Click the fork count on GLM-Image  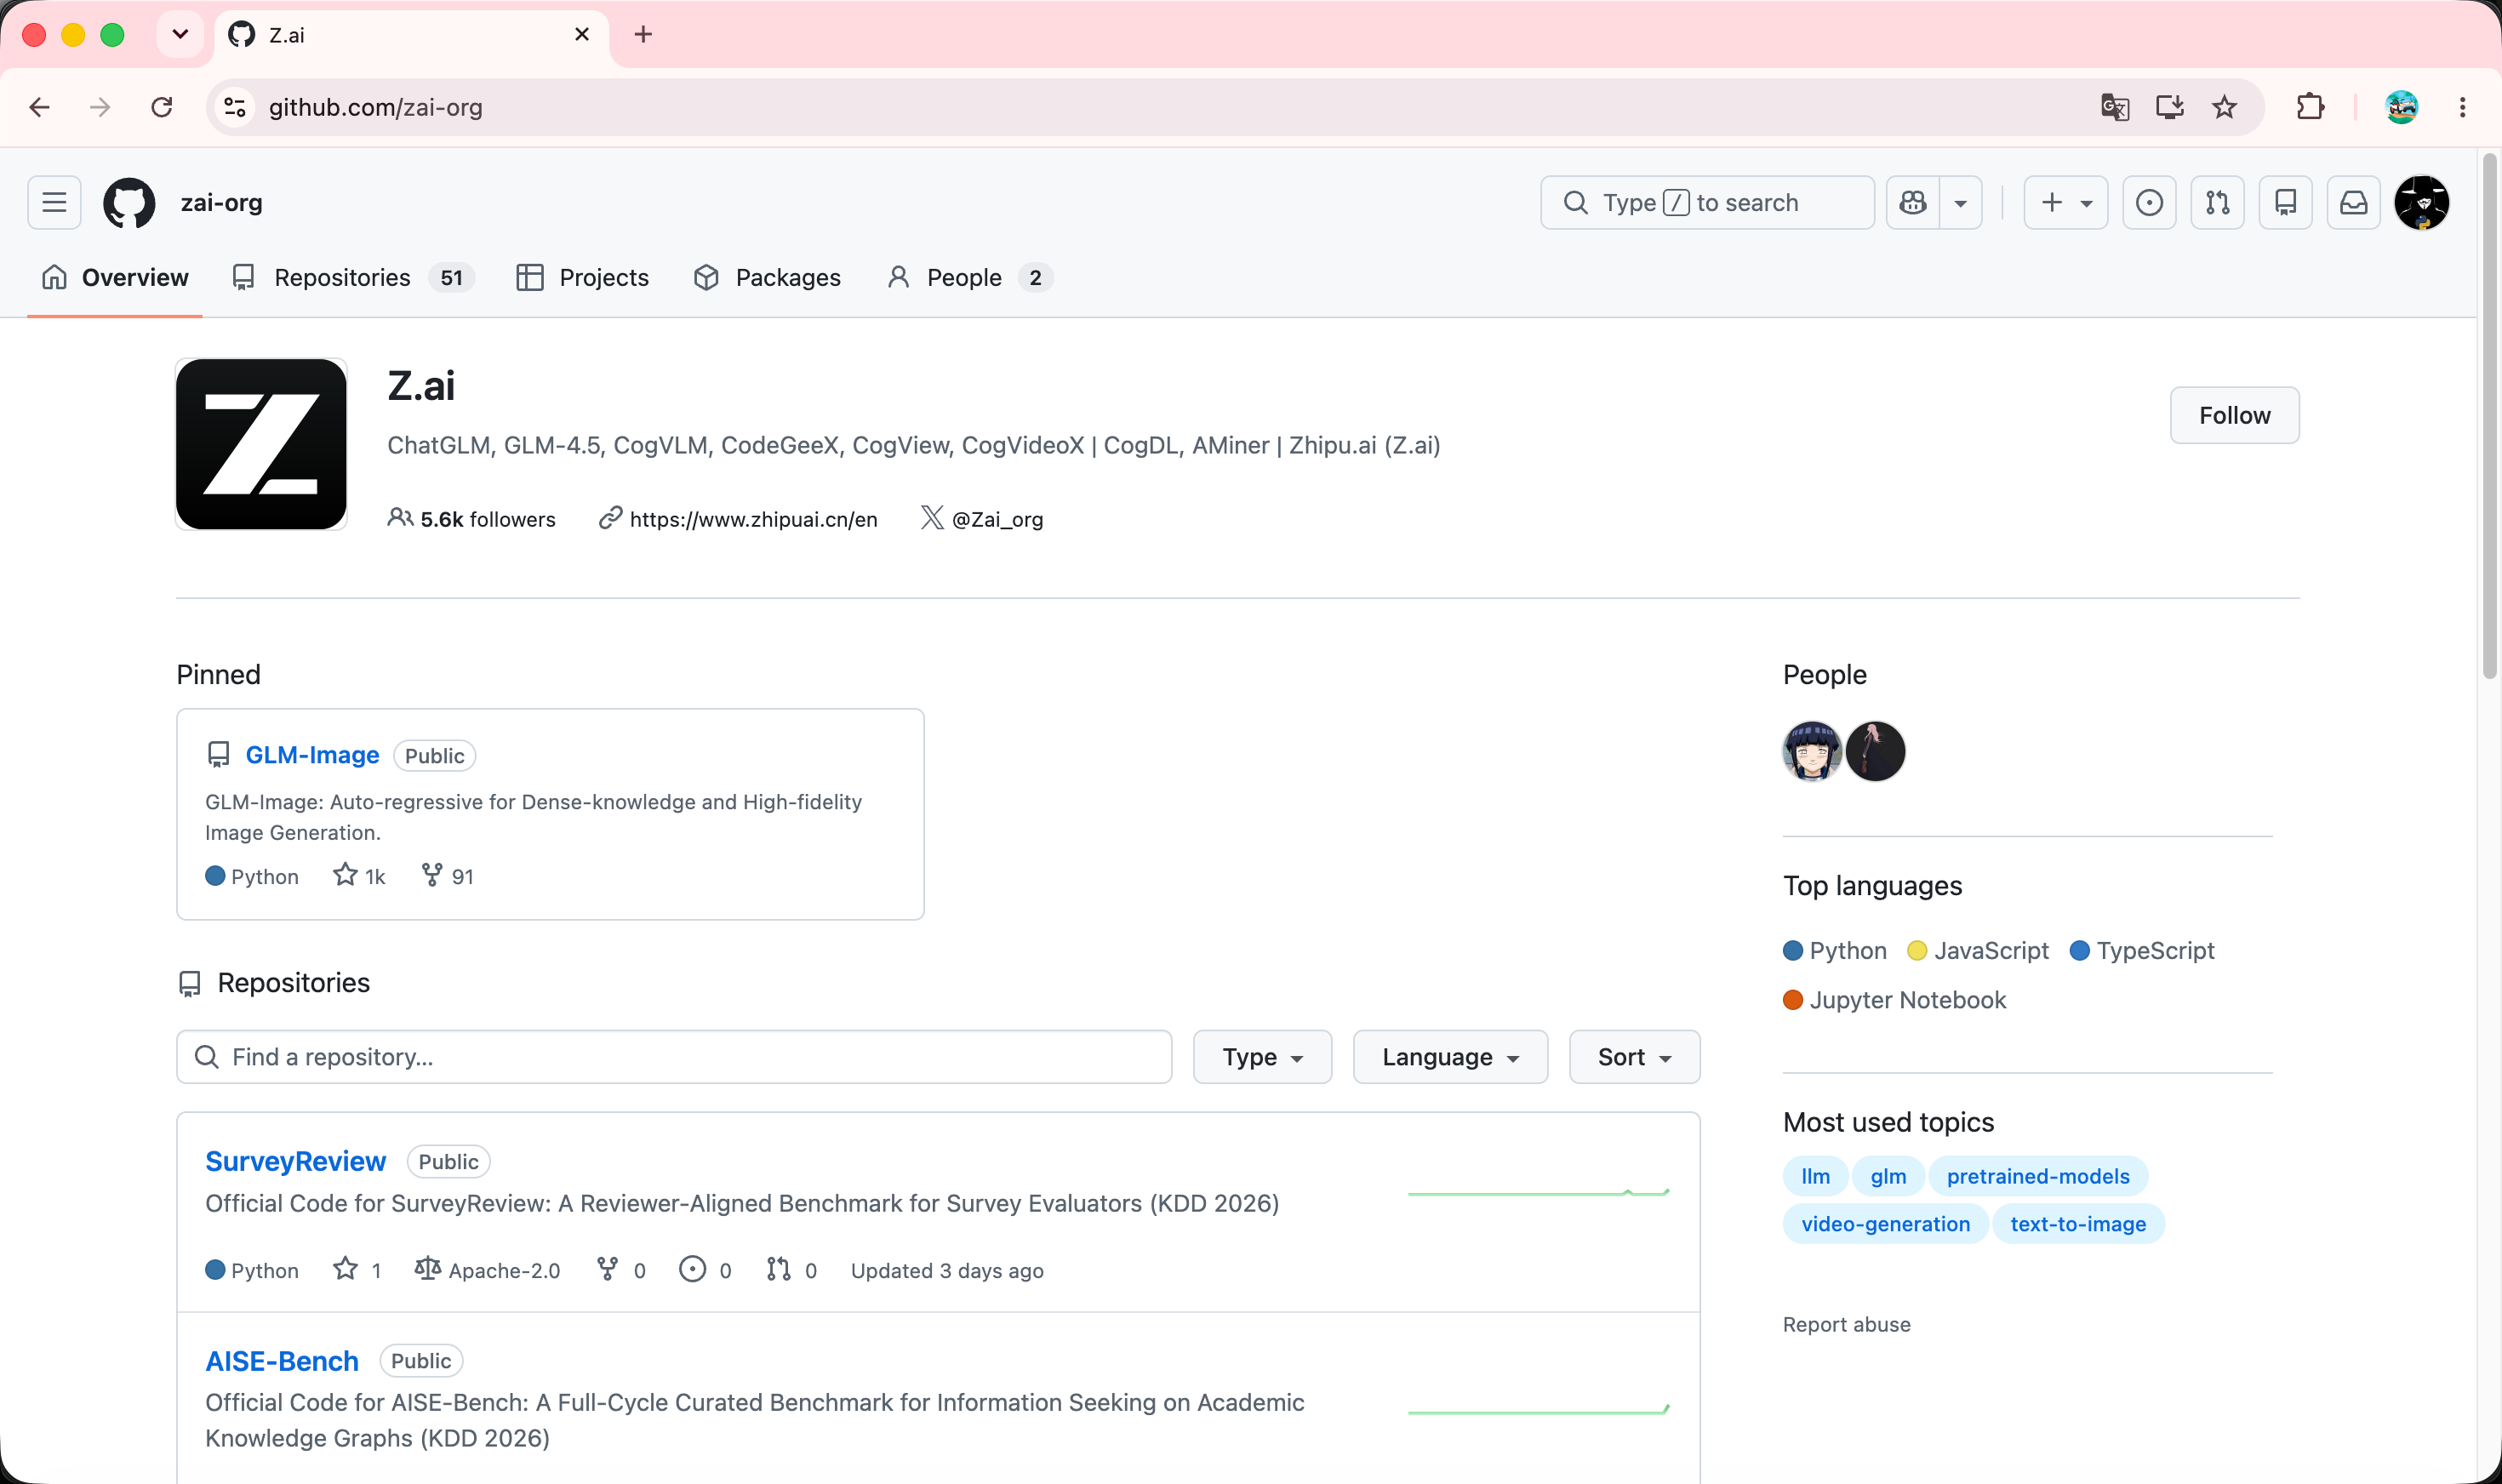point(447,876)
